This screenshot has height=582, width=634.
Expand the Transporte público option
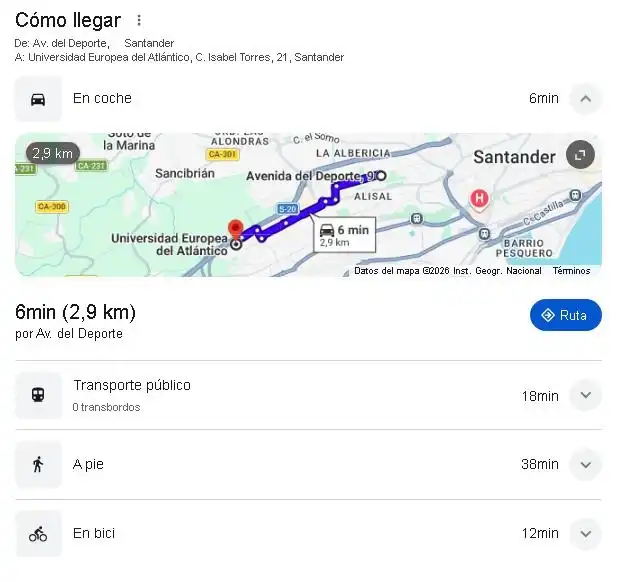(x=585, y=395)
